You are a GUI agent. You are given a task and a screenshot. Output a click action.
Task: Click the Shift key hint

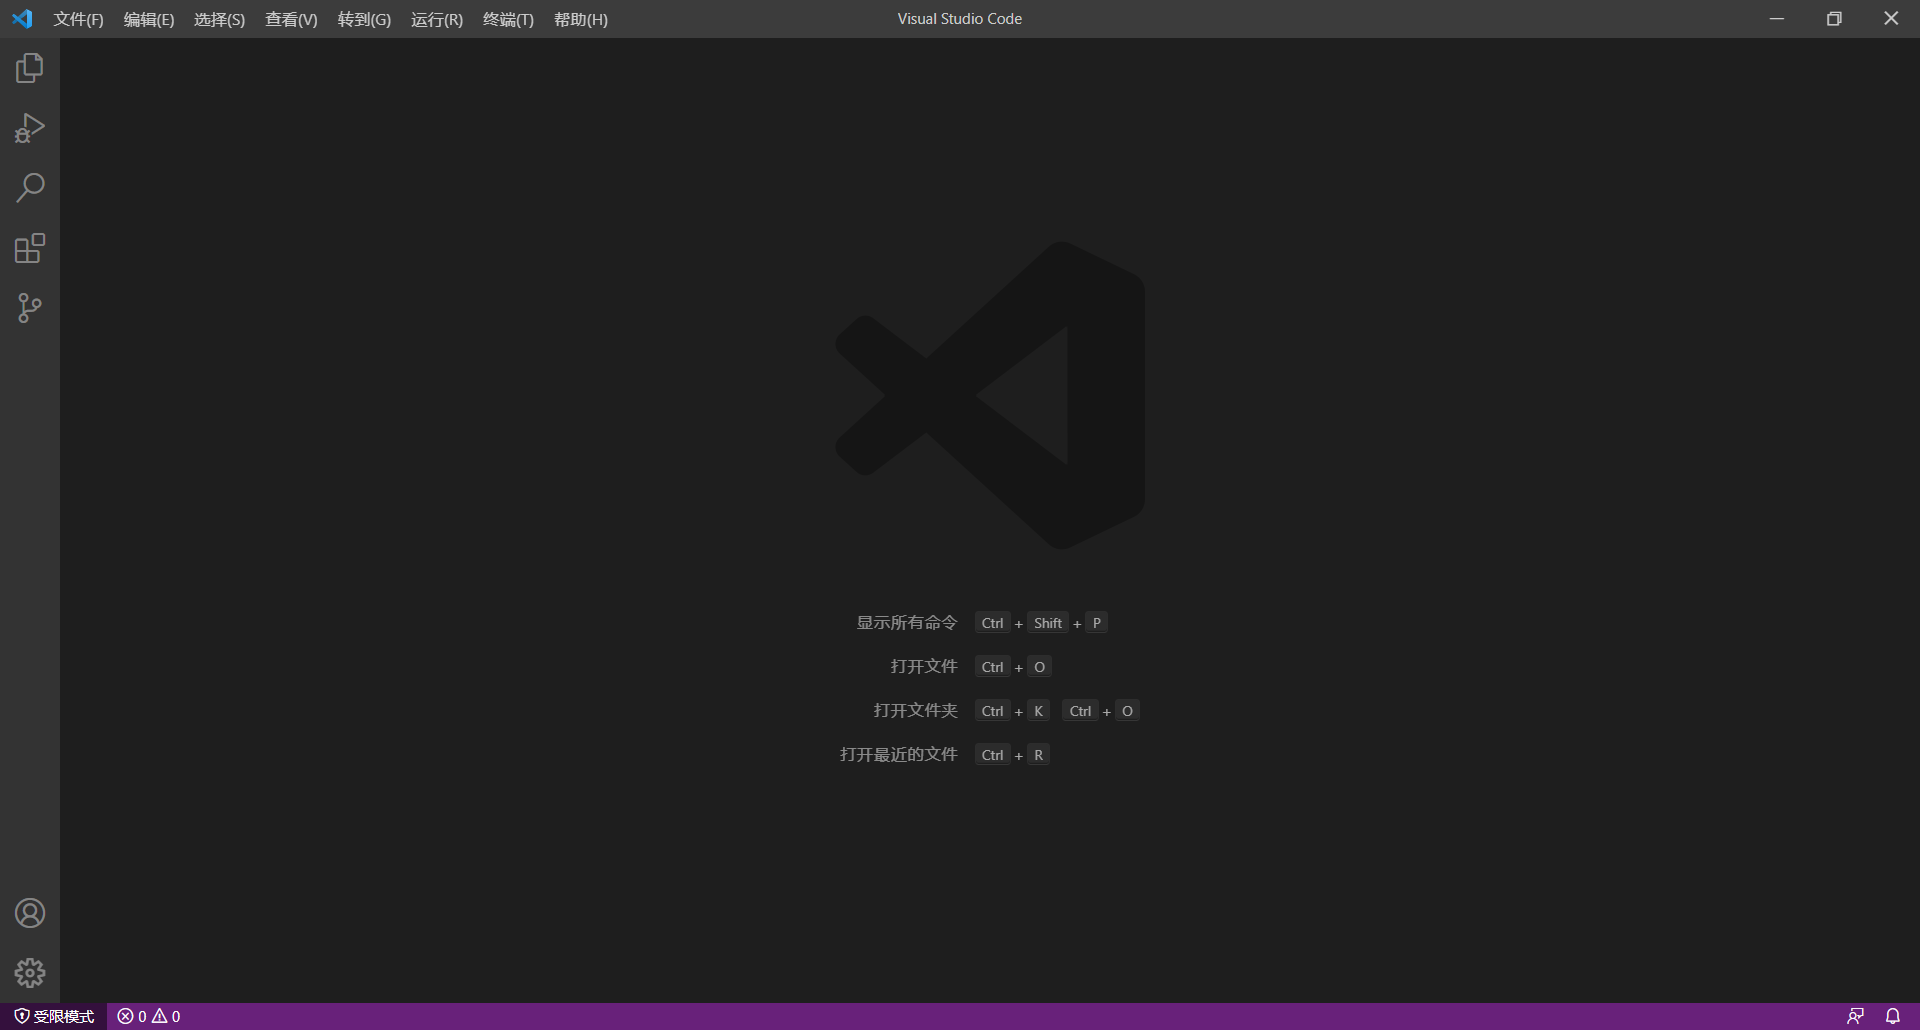(1048, 623)
